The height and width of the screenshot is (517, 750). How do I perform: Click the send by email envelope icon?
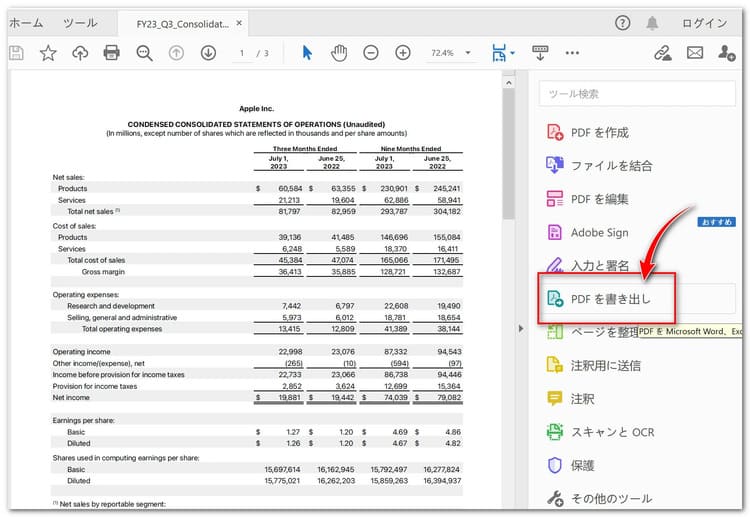click(x=695, y=52)
